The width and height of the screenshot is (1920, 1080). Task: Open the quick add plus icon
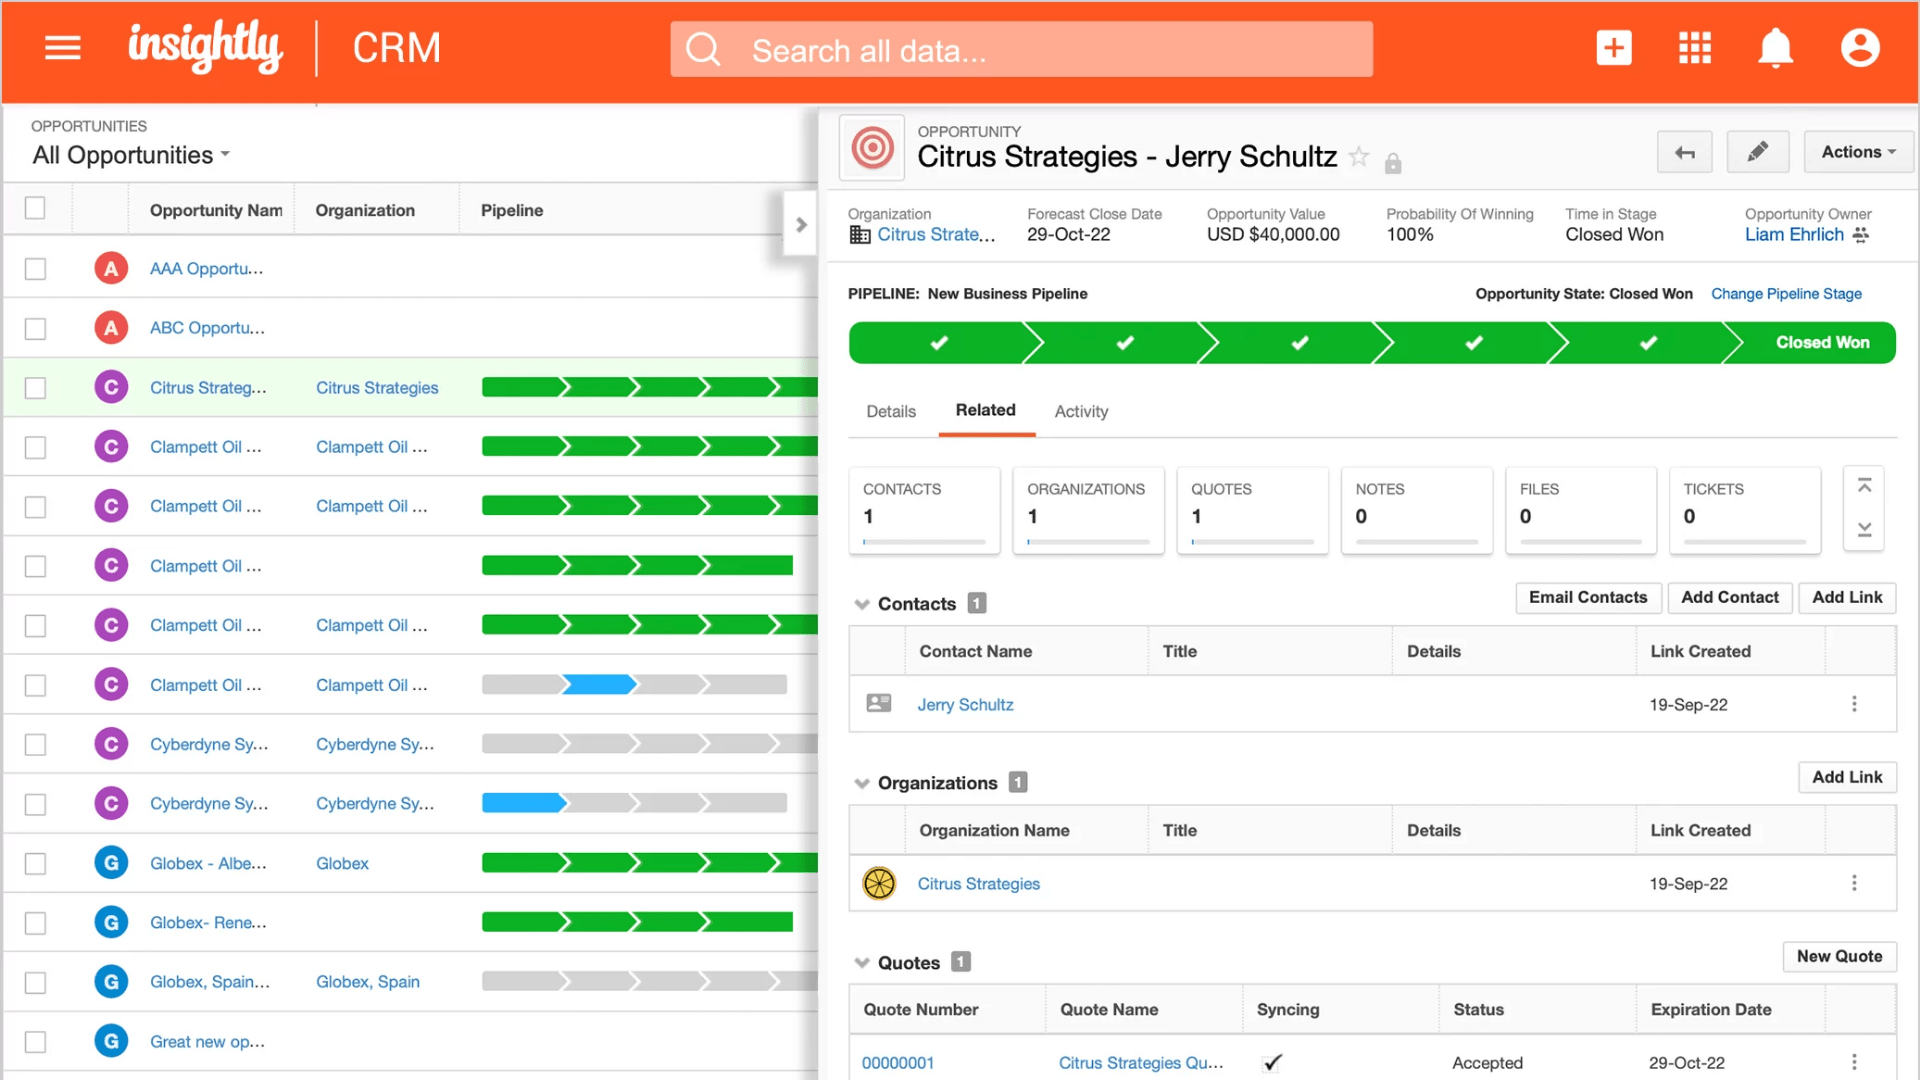tap(1614, 48)
